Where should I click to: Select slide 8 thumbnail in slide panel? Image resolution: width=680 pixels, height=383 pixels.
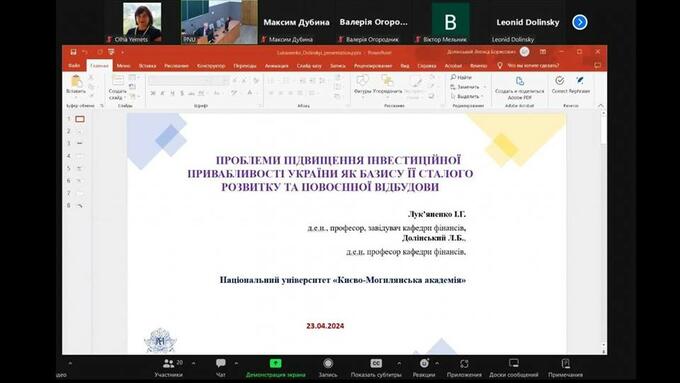[80, 206]
